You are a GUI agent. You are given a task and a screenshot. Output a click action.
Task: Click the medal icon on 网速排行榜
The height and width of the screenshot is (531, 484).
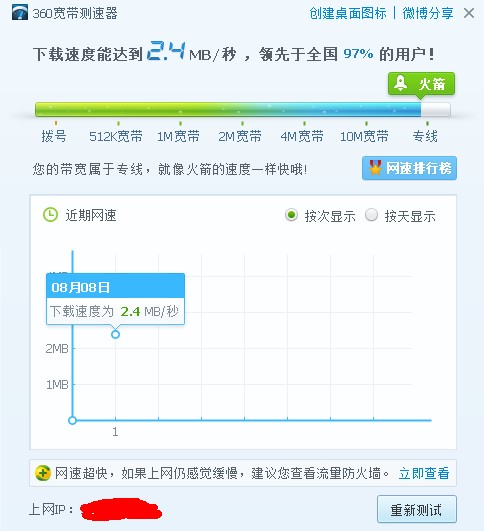coord(375,167)
